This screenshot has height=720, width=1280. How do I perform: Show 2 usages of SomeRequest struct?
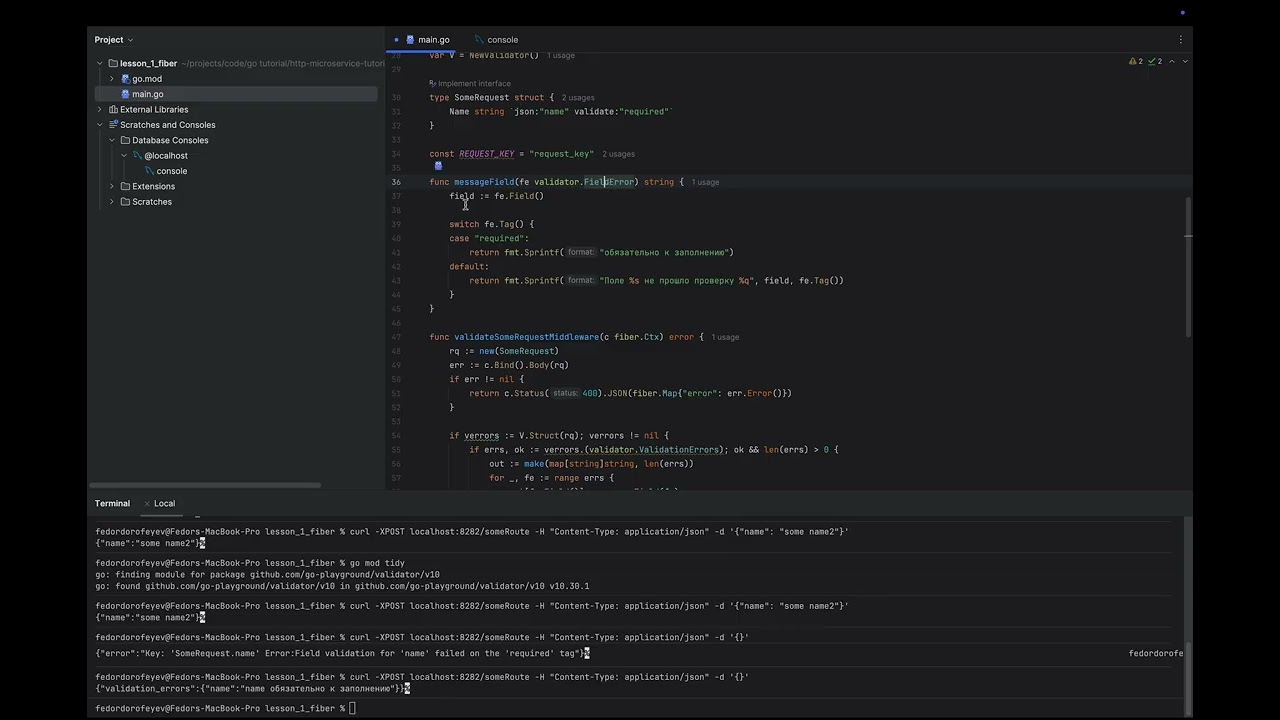point(578,98)
